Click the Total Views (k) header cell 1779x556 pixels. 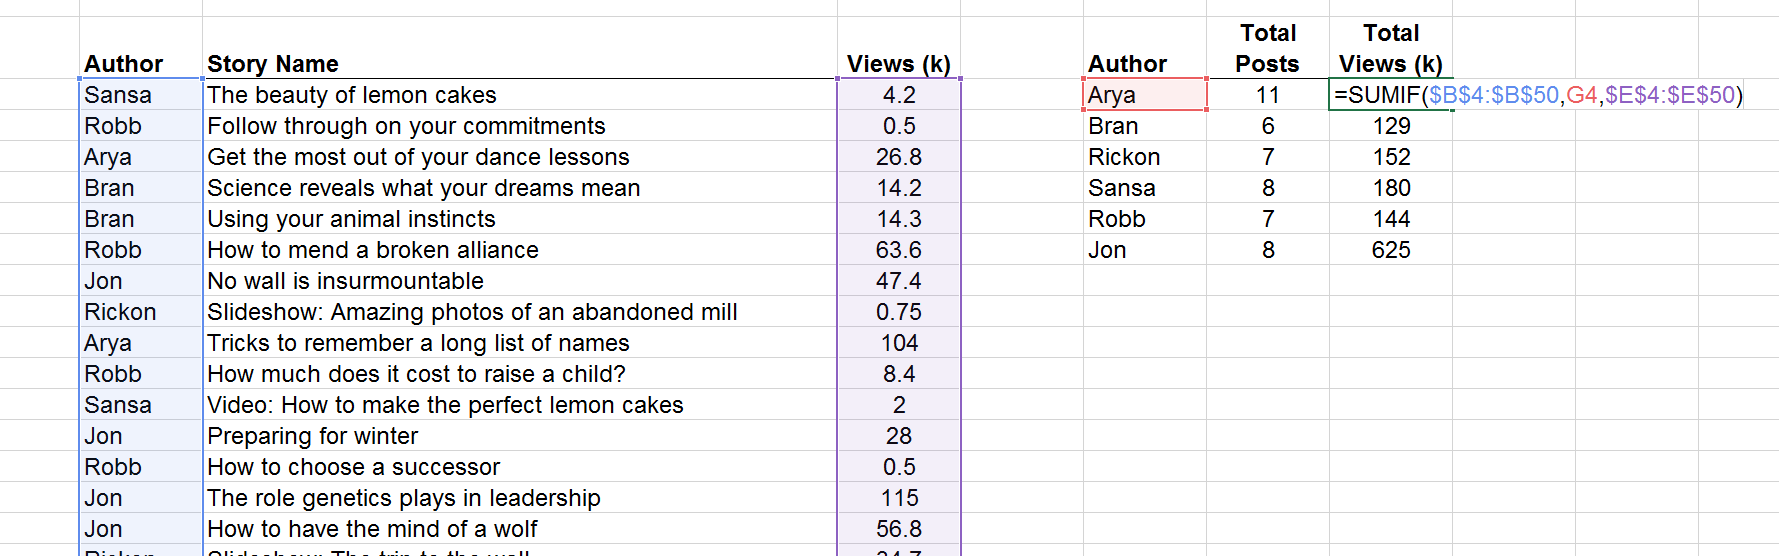click(1390, 48)
